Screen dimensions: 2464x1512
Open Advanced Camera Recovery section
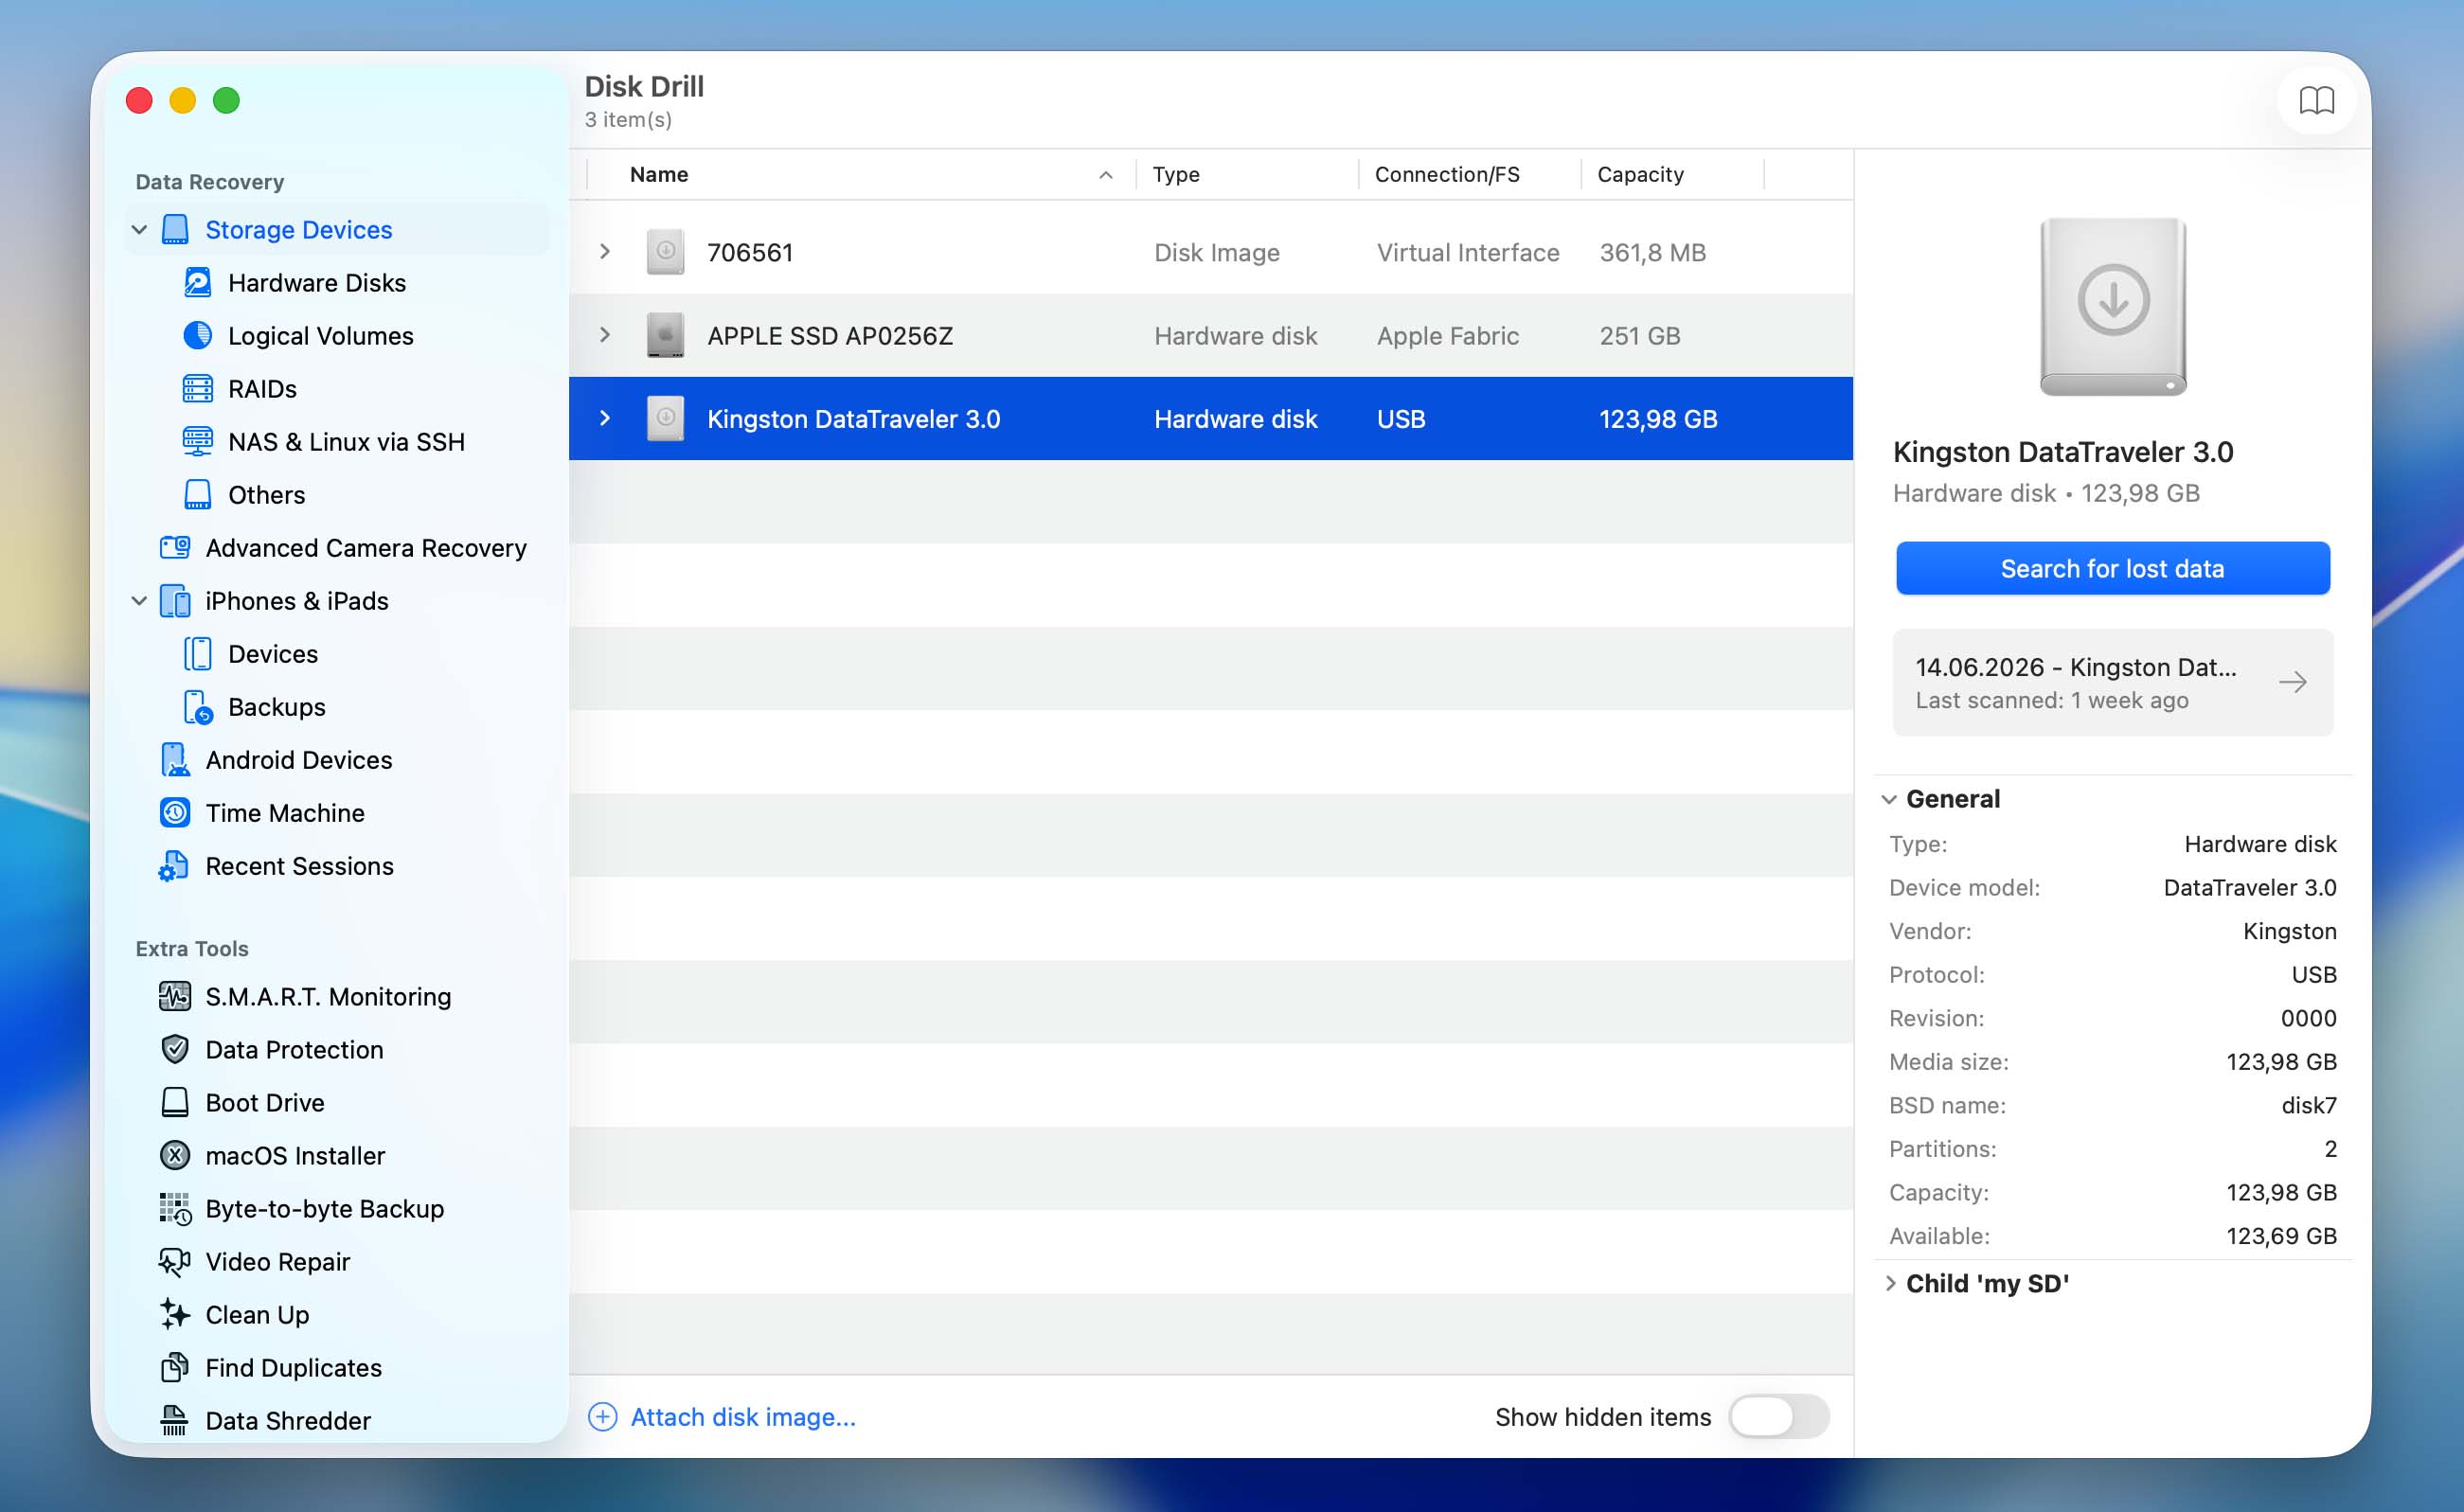pyautogui.click(x=366, y=548)
